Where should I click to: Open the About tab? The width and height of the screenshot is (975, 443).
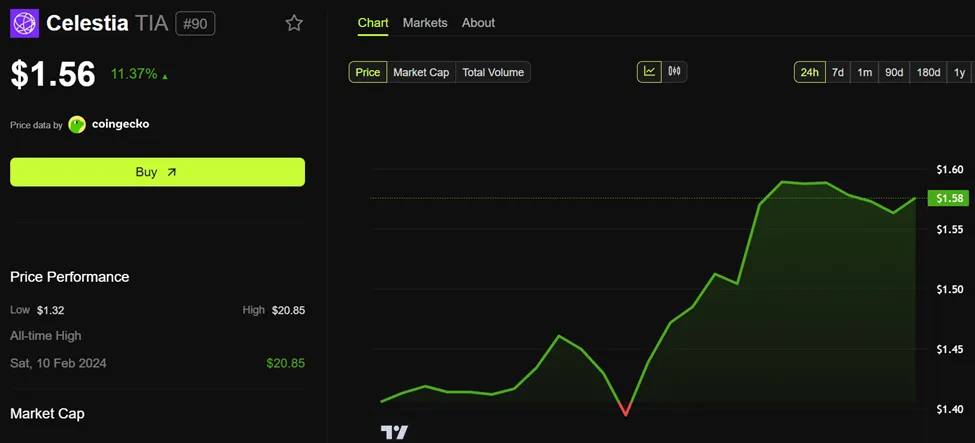click(x=478, y=23)
